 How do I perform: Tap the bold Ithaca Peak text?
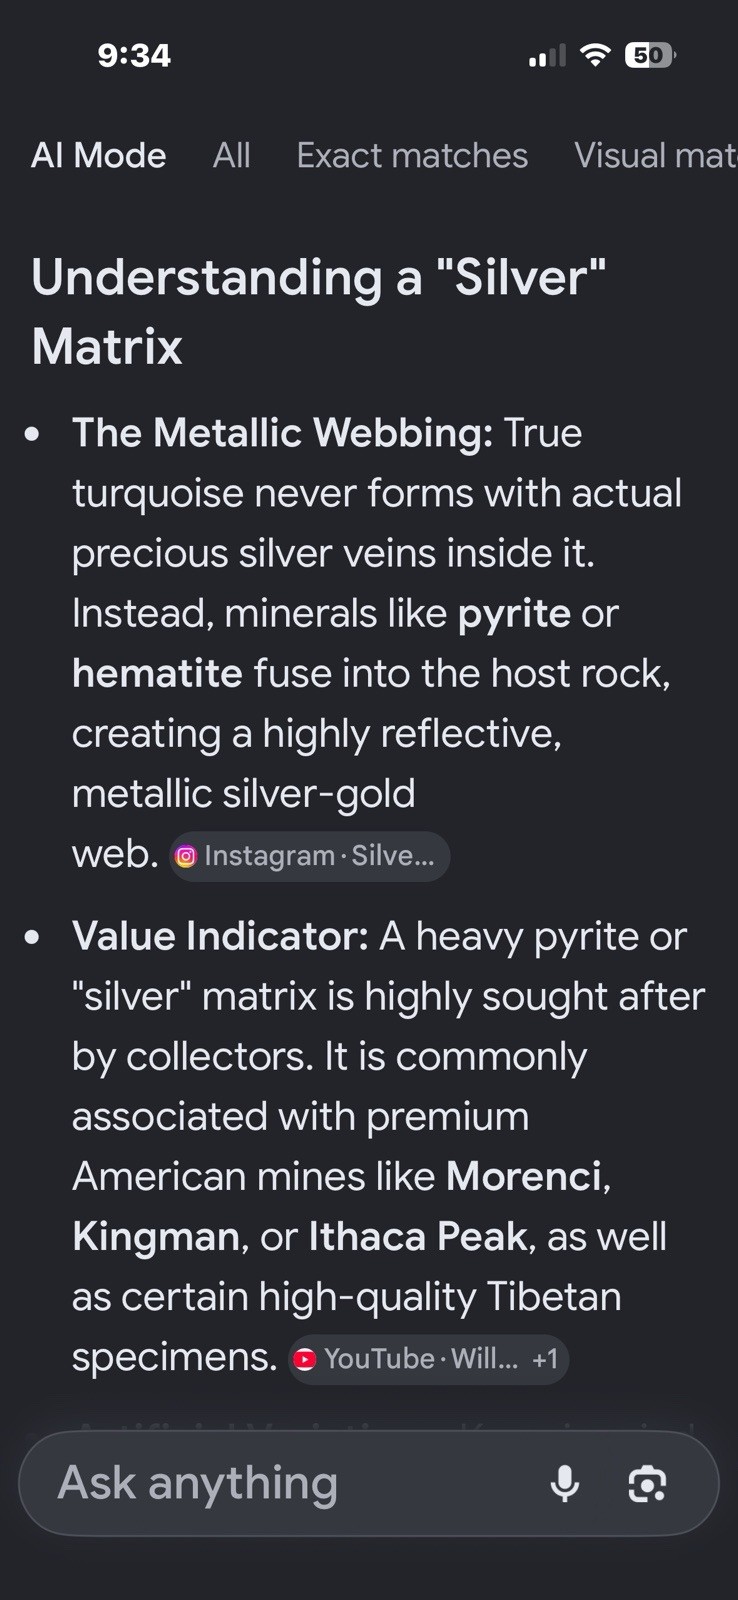(x=418, y=1236)
